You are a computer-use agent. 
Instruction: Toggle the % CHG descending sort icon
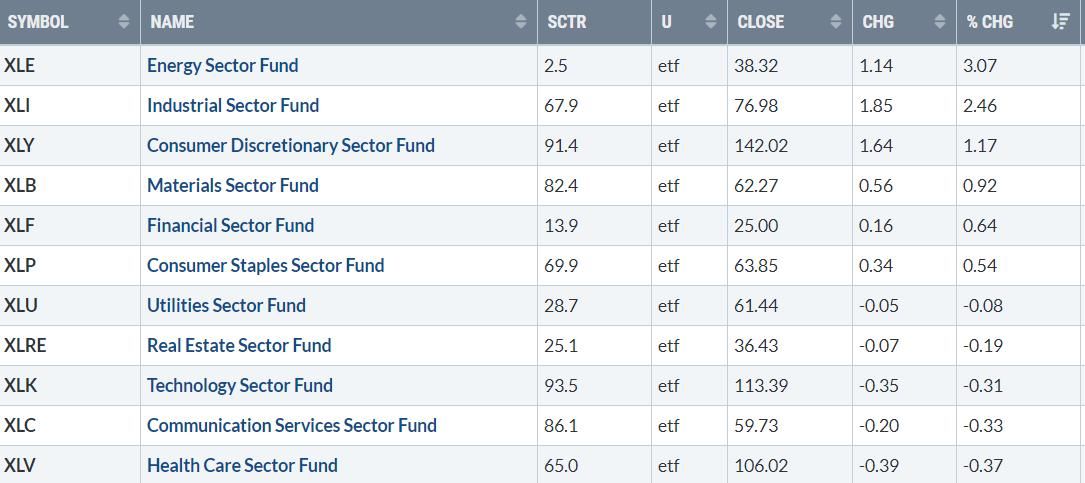tap(1061, 22)
